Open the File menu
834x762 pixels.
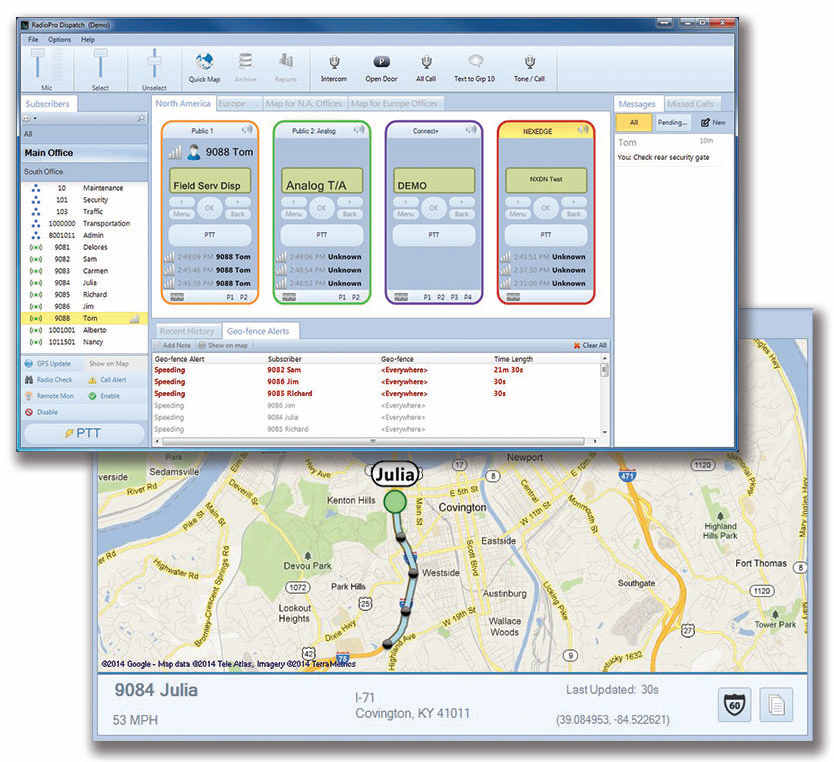33,39
